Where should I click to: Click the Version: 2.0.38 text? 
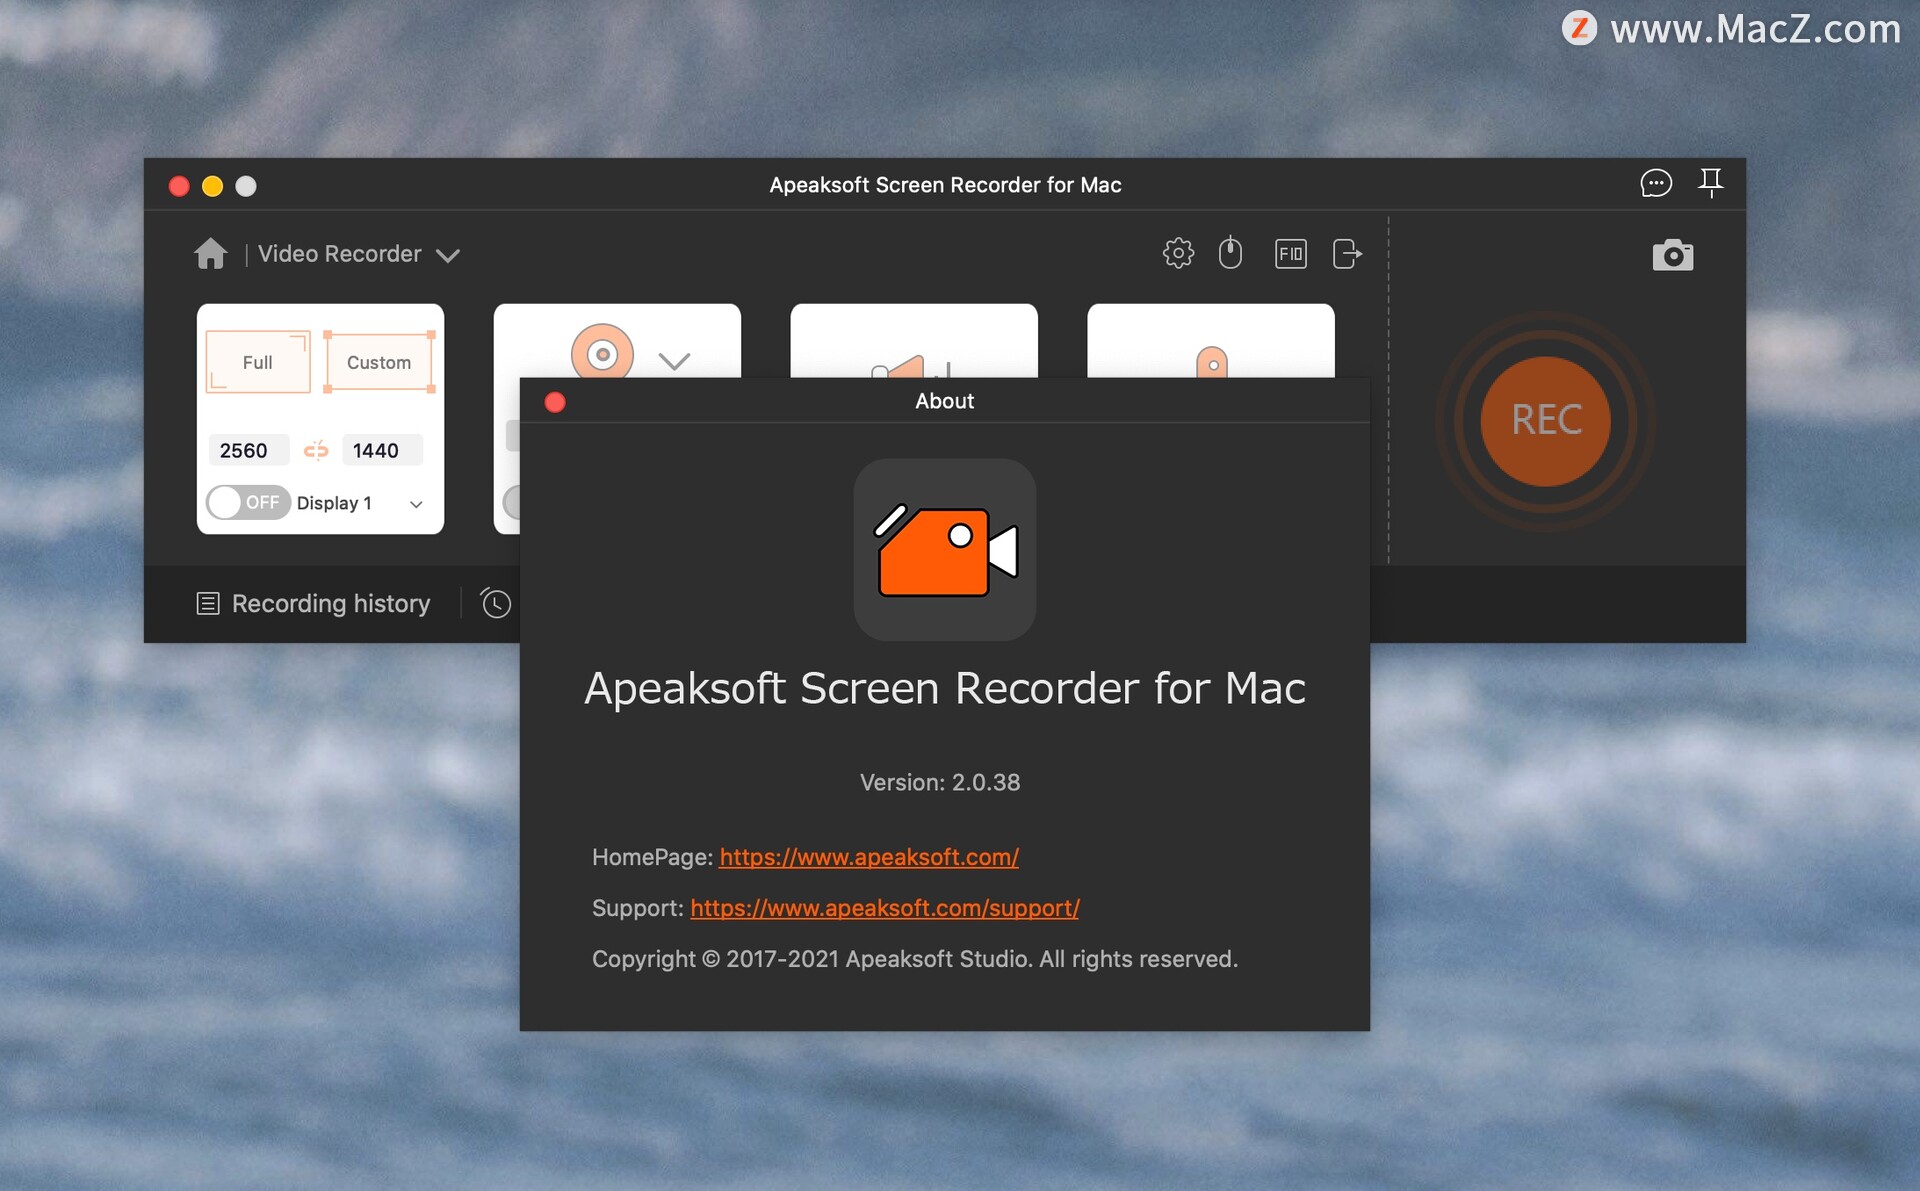[x=940, y=782]
